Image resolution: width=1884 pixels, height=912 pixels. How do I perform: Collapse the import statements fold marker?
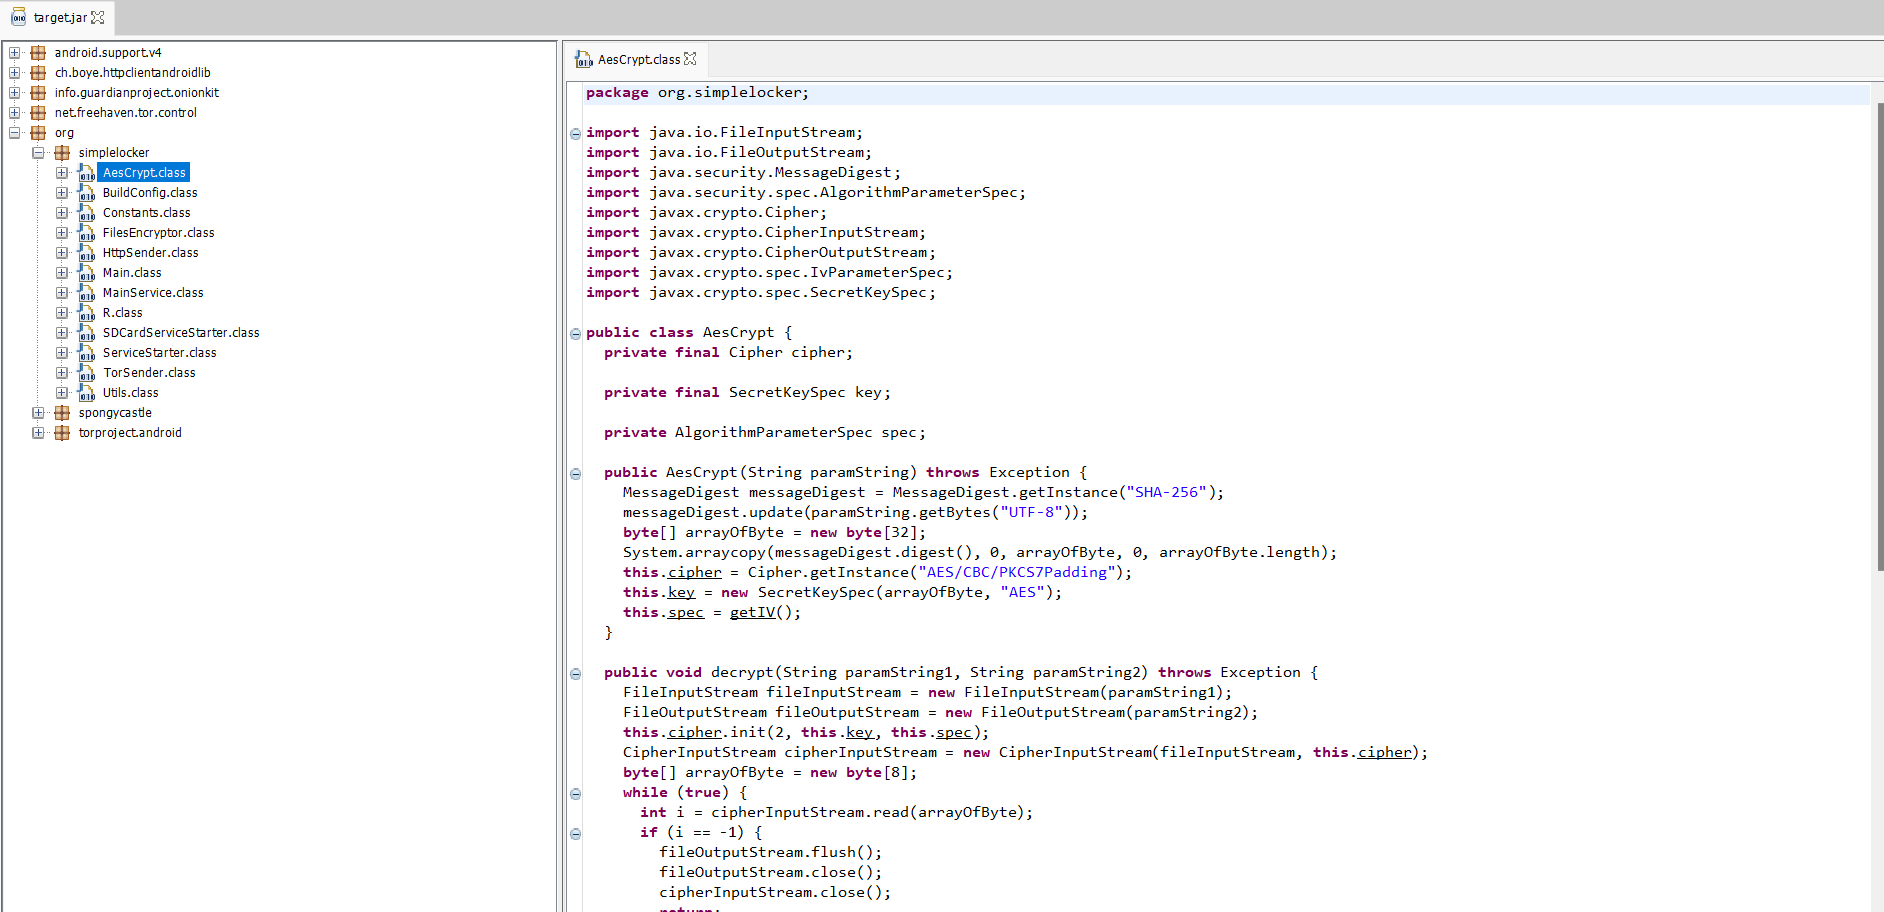576,134
